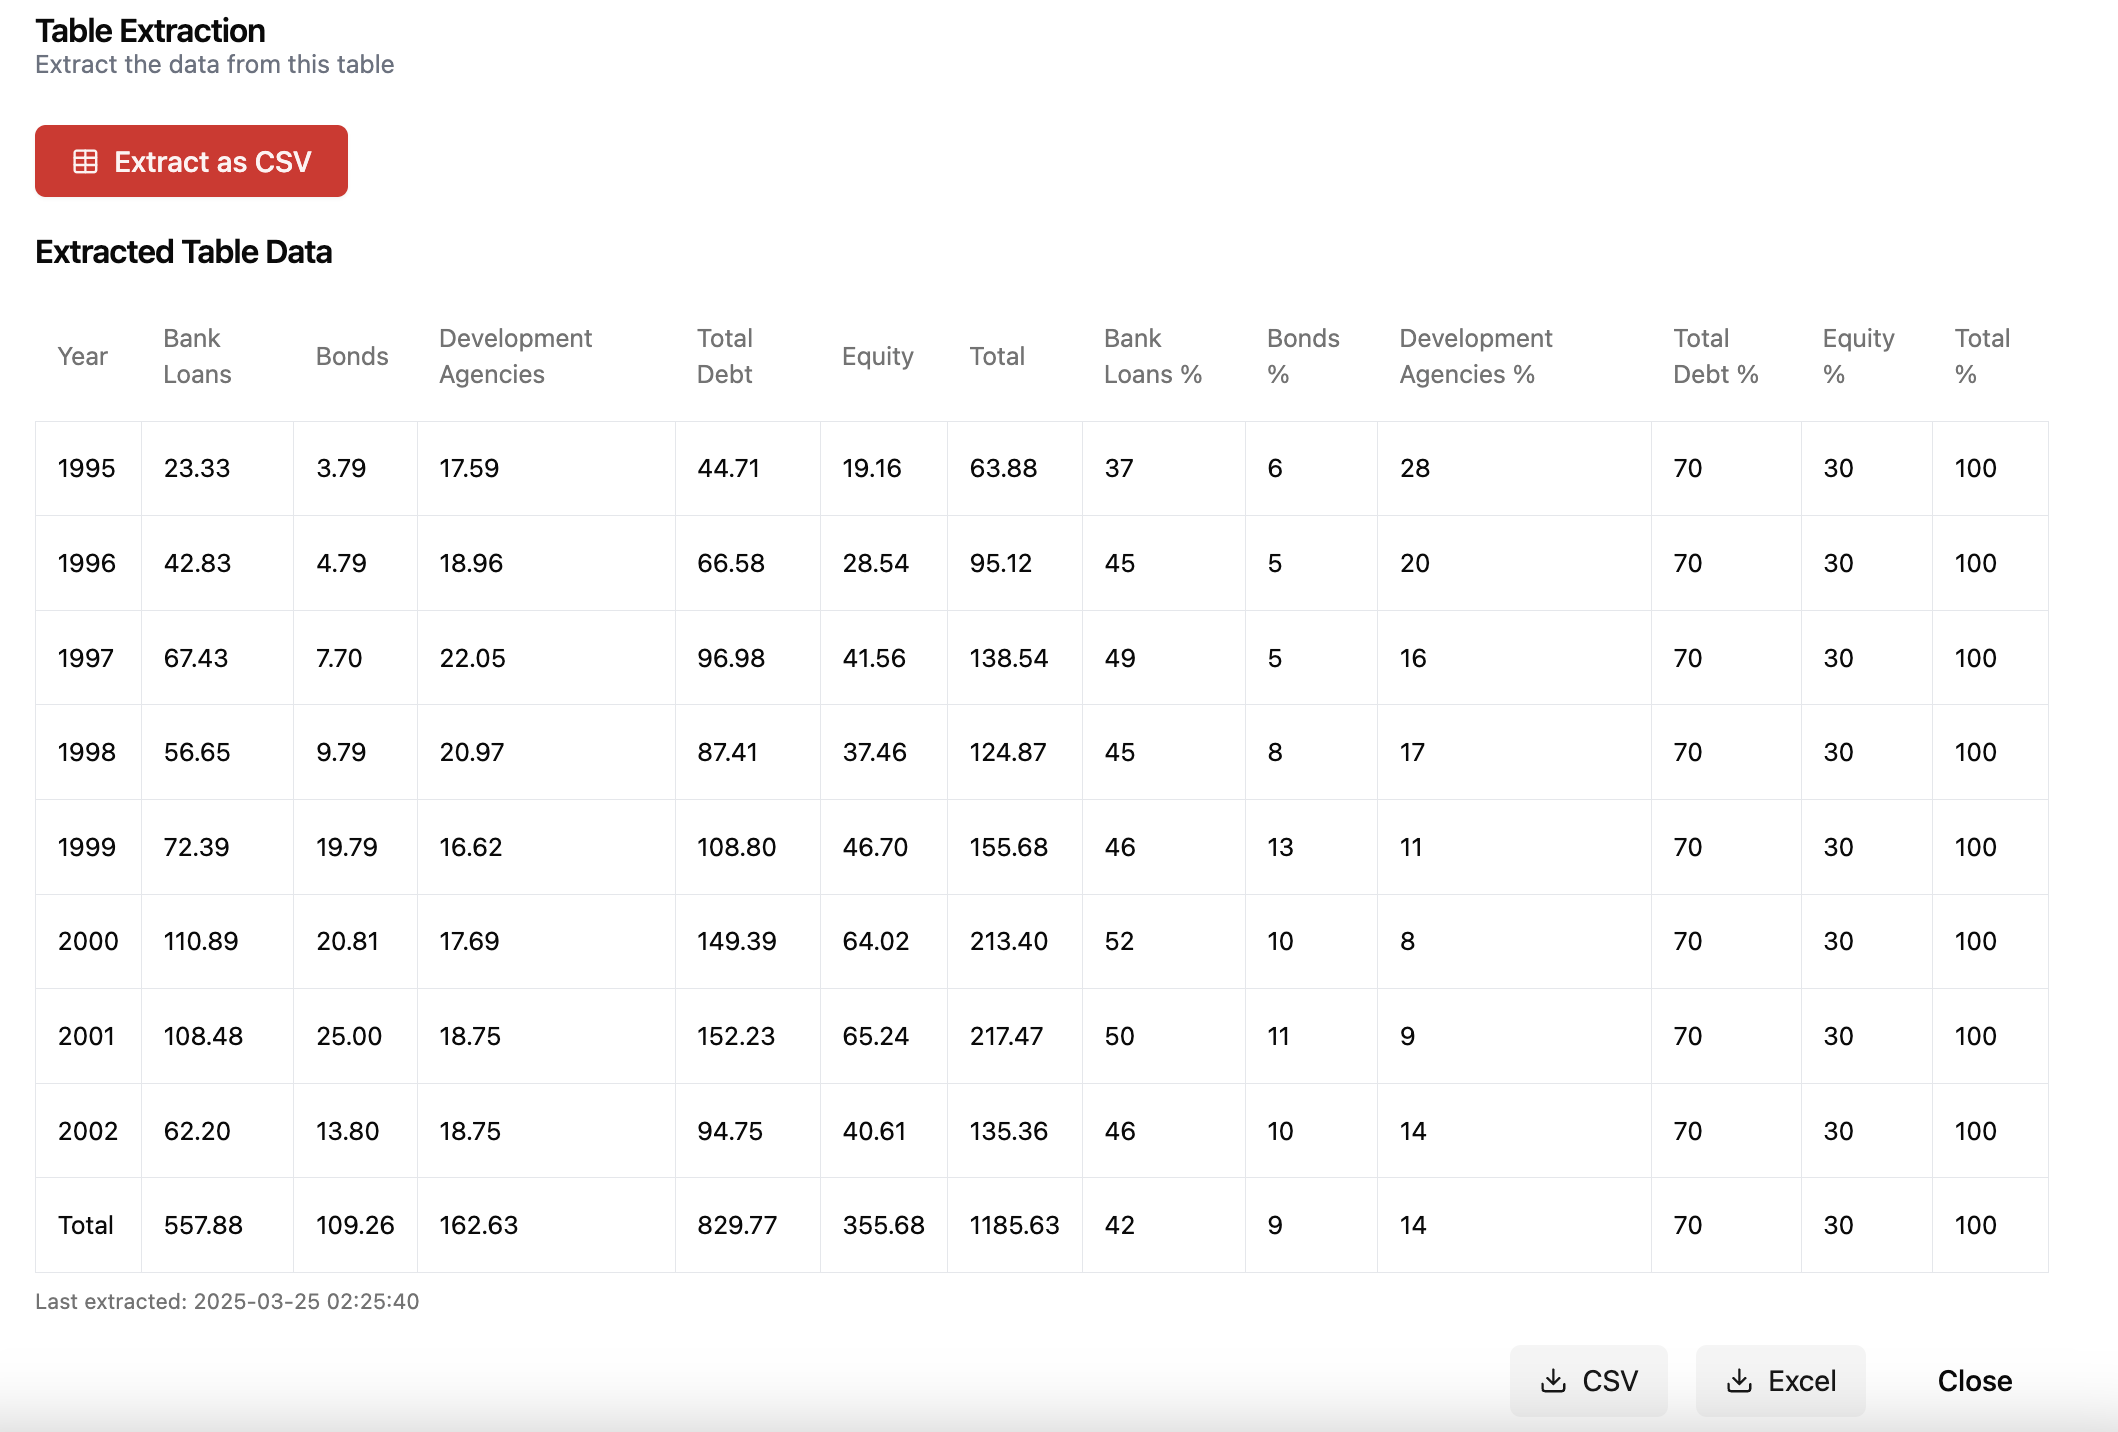Click total value 63.88

click(x=1003, y=468)
